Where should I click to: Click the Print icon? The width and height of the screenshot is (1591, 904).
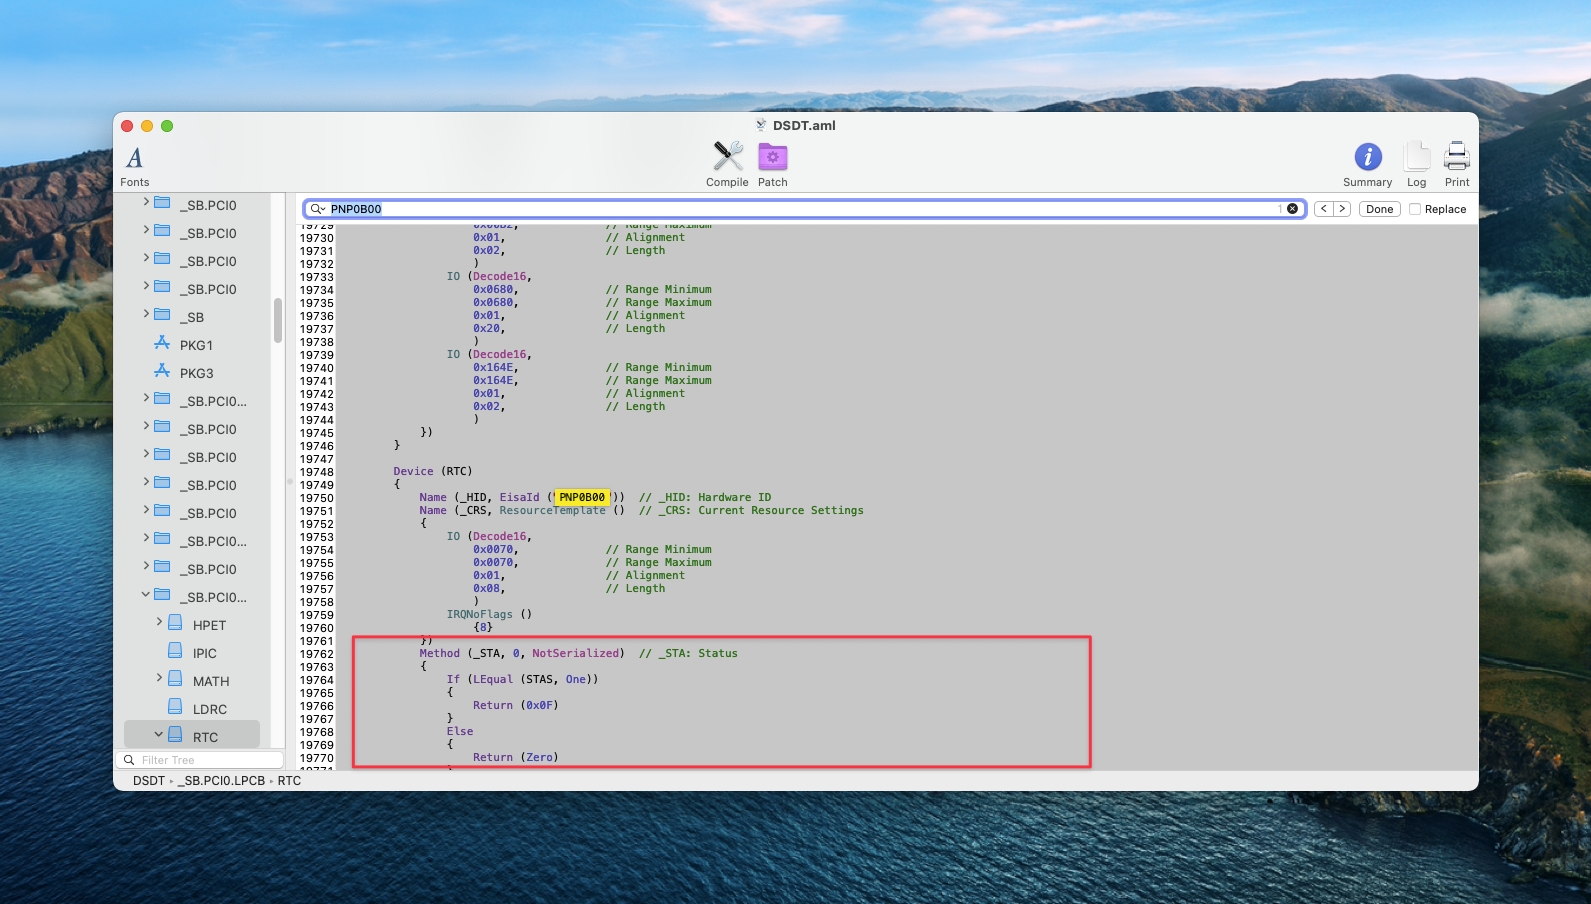click(1457, 157)
